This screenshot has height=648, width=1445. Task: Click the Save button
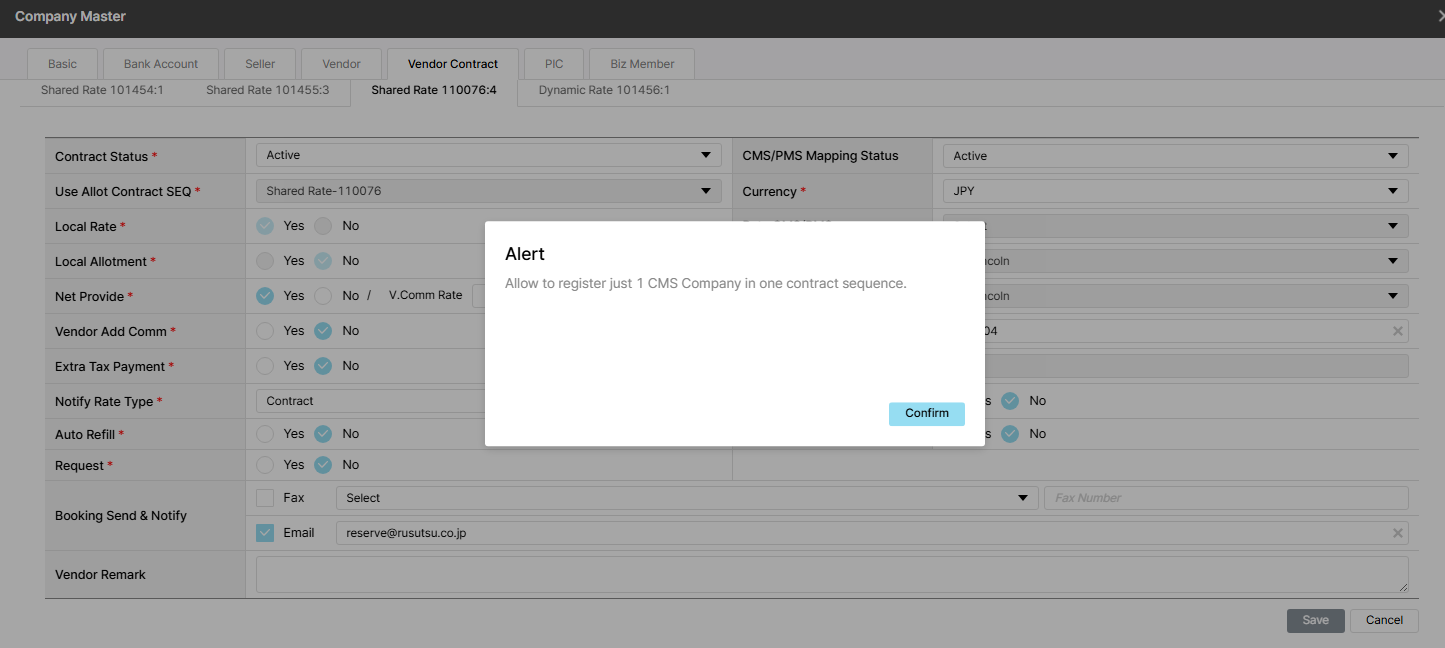tap(1315, 620)
